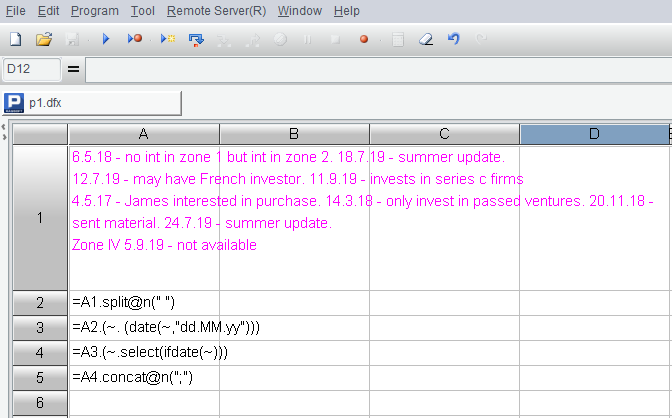Select row header 1
672x418 pixels.
click(x=37, y=217)
